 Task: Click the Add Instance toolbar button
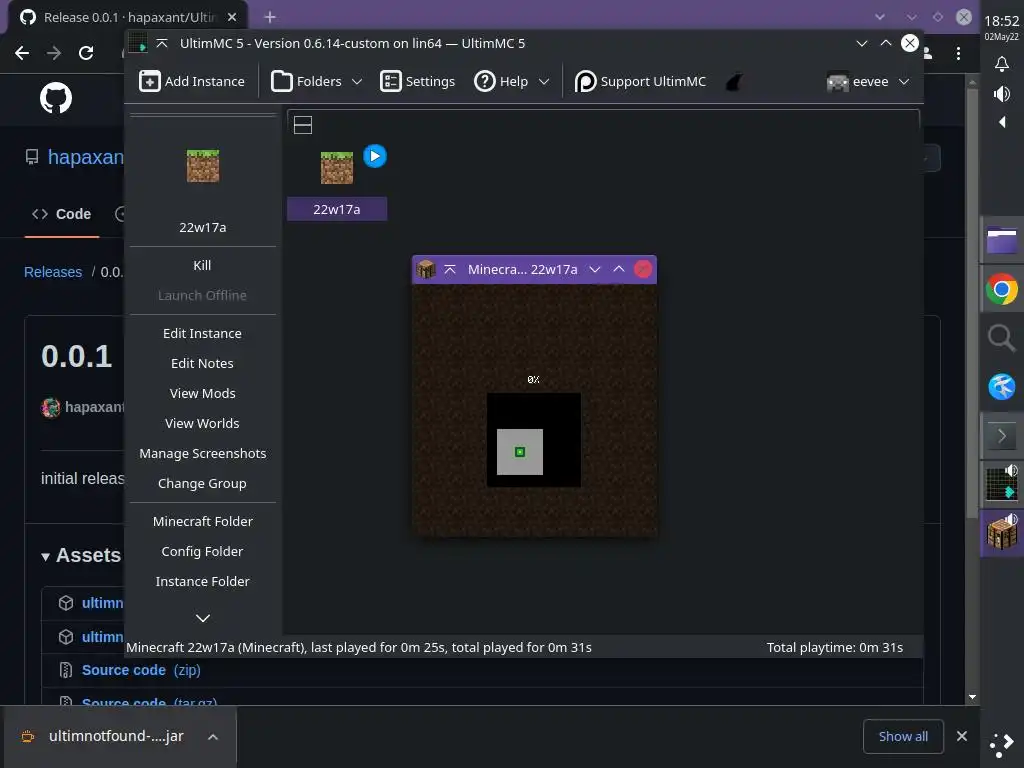pos(192,82)
